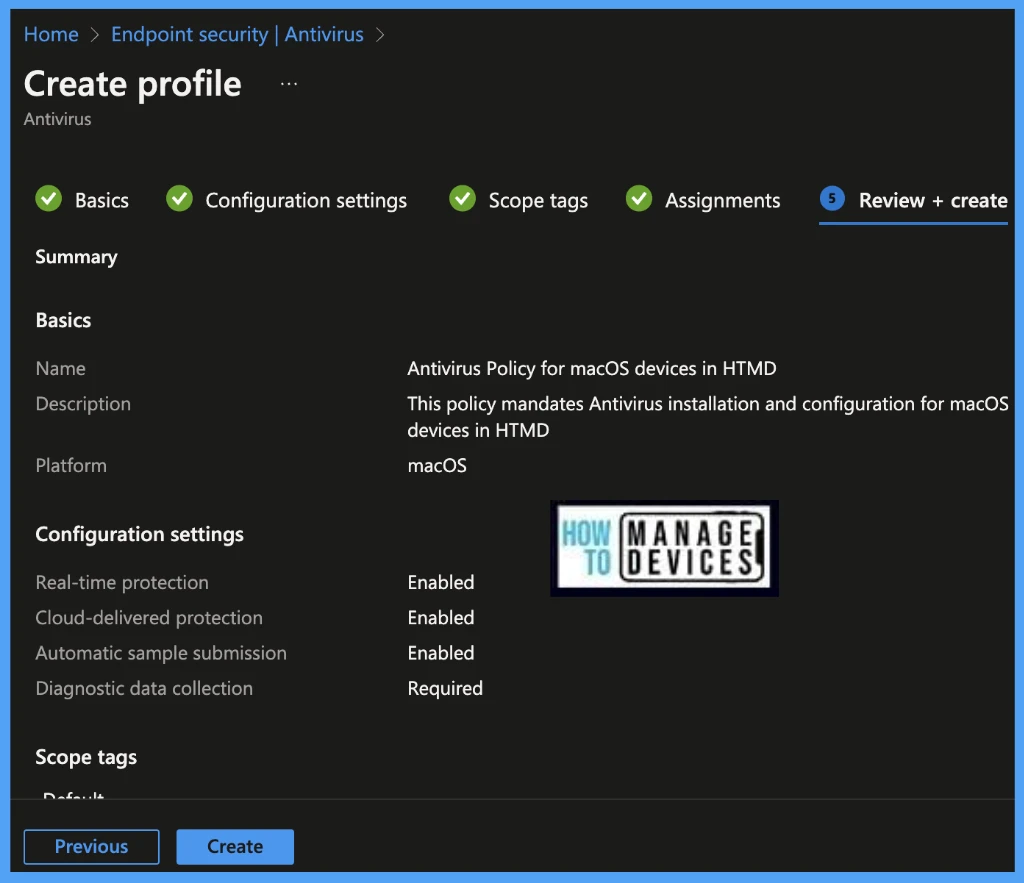1024x883 pixels.
Task: Click the 'Create profile' page title
Action: click(x=133, y=84)
